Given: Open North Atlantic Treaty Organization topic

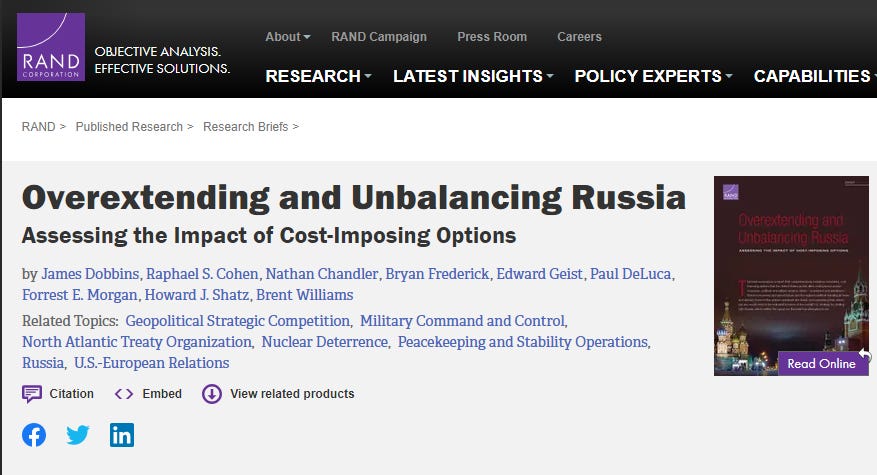Looking at the screenshot, I should 137,342.
